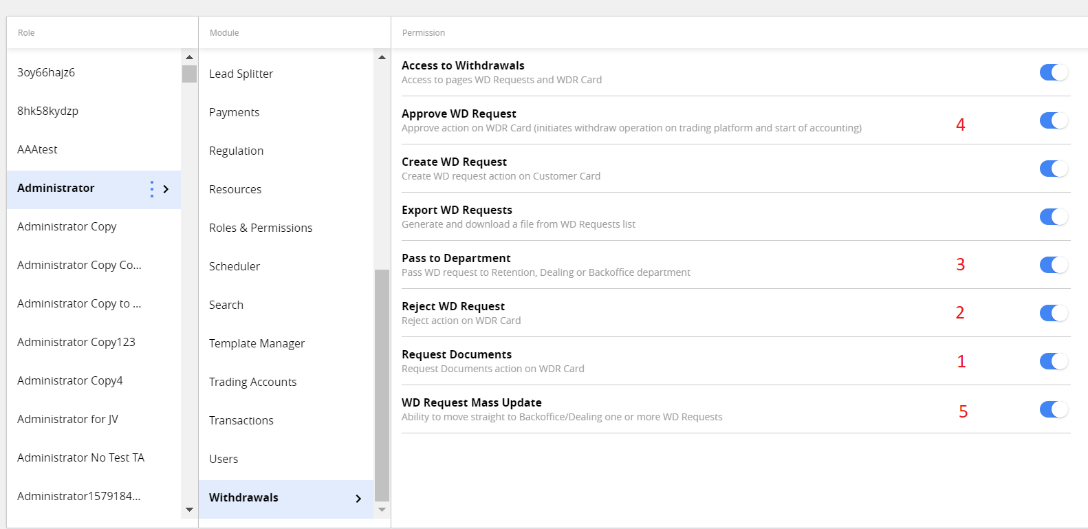Screen dimensions: 1088x529
Task: Toggle Approve WD Request permission
Action: (1053, 121)
